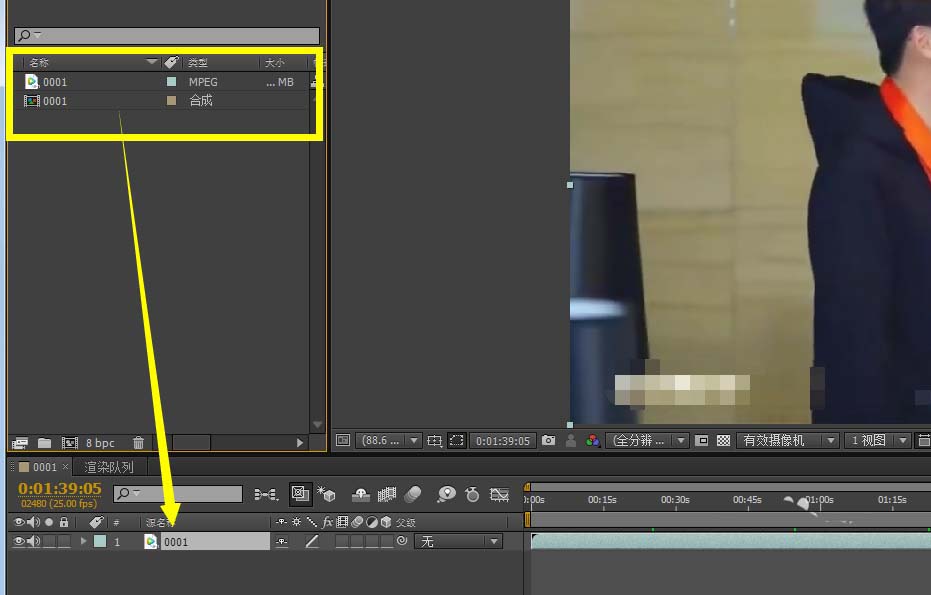Open project color depth setting 8 bpc

(x=100, y=443)
